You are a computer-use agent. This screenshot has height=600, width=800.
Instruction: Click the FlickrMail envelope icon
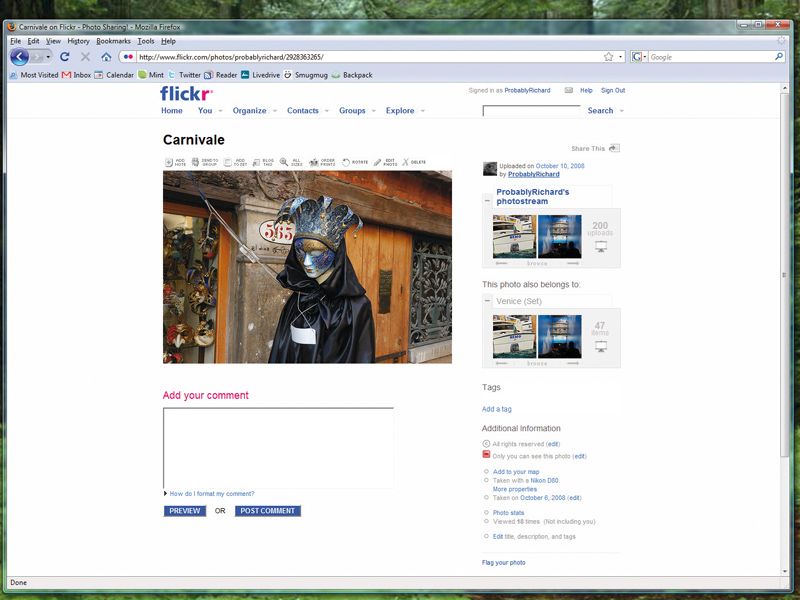568,90
